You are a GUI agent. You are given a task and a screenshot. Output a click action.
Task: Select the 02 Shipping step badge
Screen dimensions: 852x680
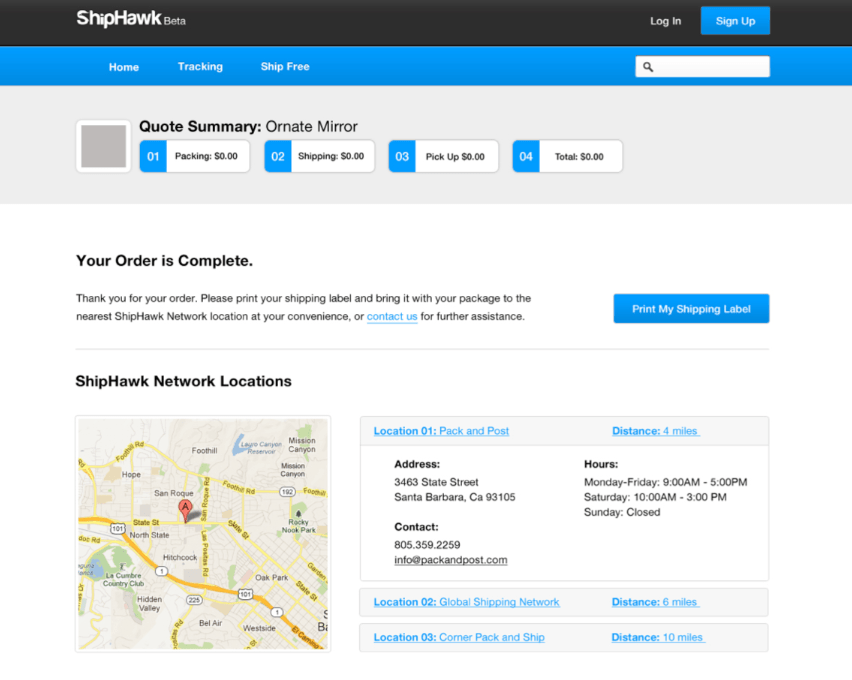click(278, 156)
